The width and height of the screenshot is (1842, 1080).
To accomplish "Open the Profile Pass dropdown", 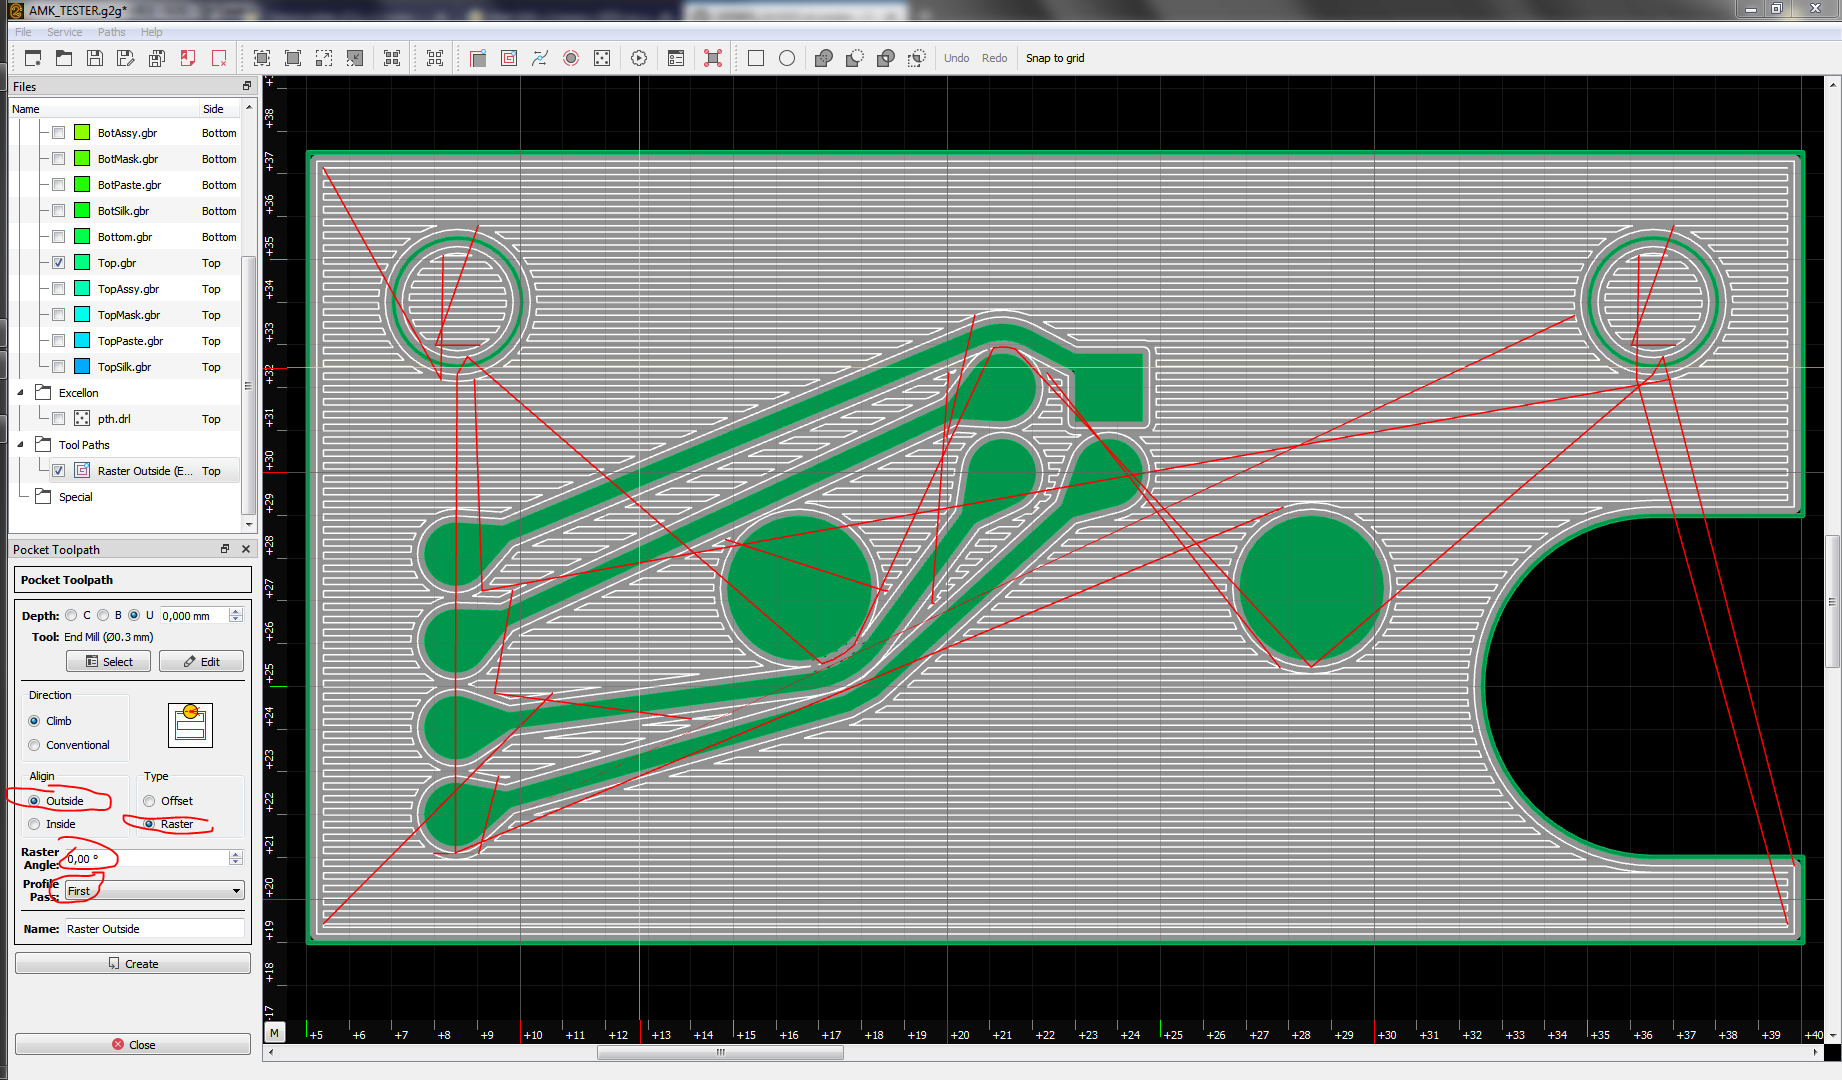I will 155,891.
